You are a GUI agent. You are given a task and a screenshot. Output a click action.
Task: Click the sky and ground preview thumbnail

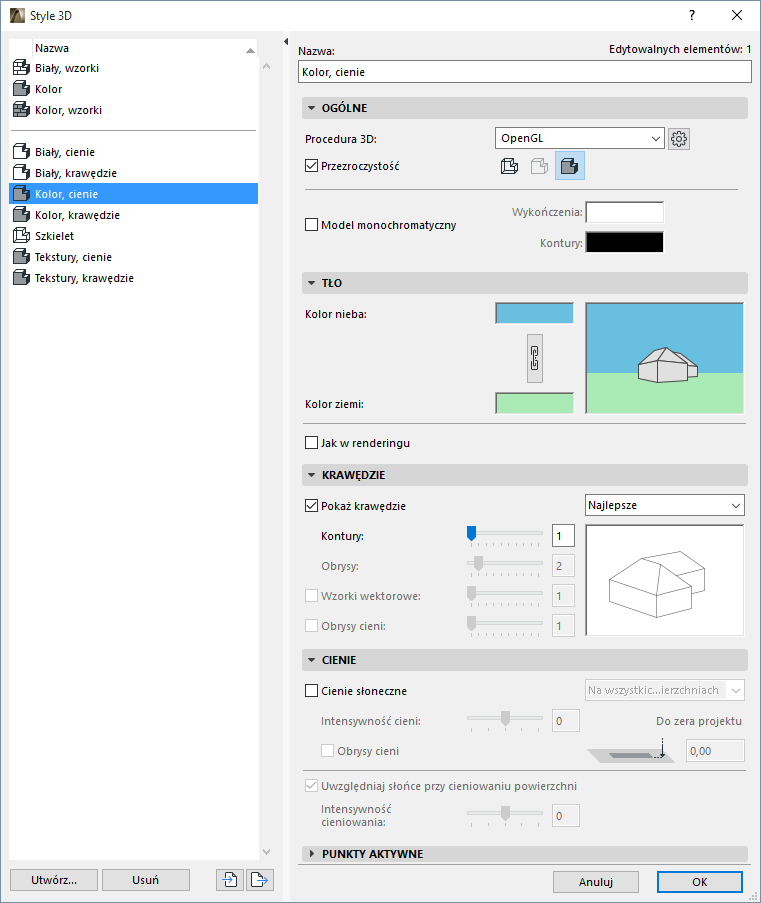[x=665, y=358]
